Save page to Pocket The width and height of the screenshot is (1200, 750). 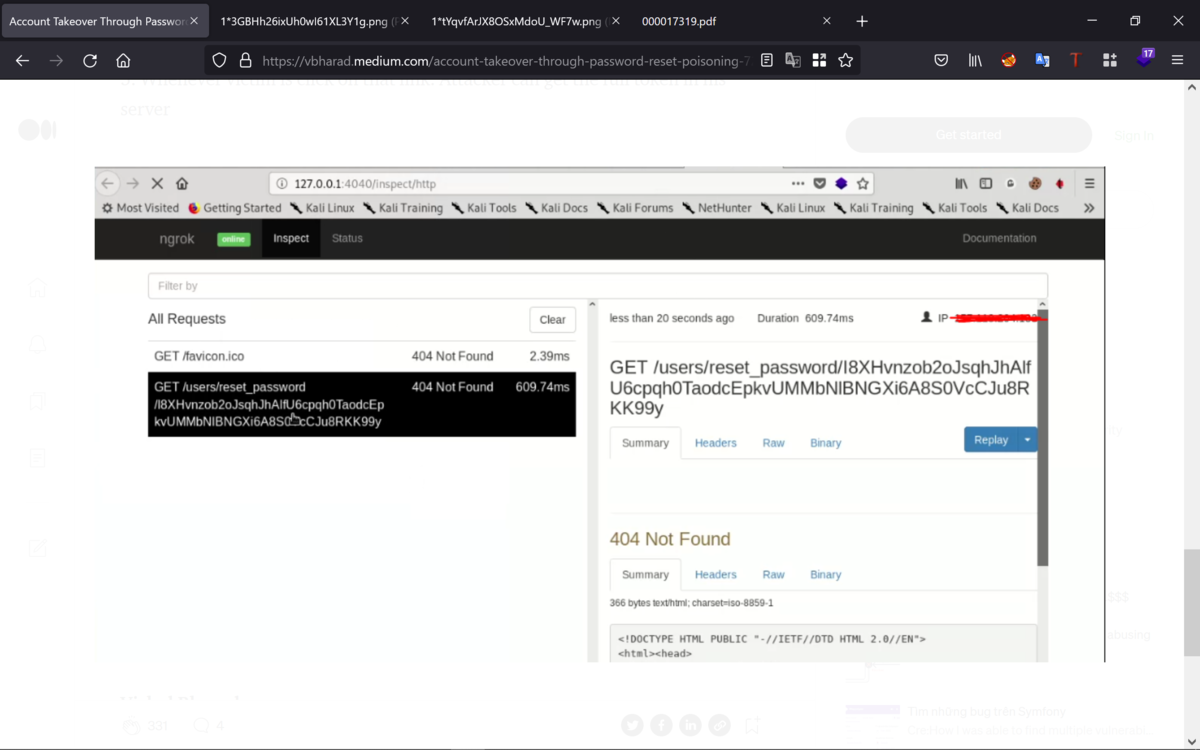[941, 60]
